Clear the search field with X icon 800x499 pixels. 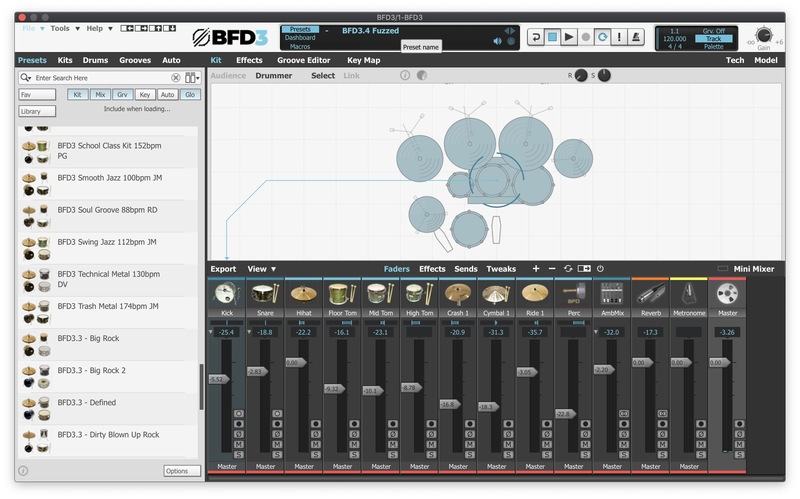click(176, 77)
